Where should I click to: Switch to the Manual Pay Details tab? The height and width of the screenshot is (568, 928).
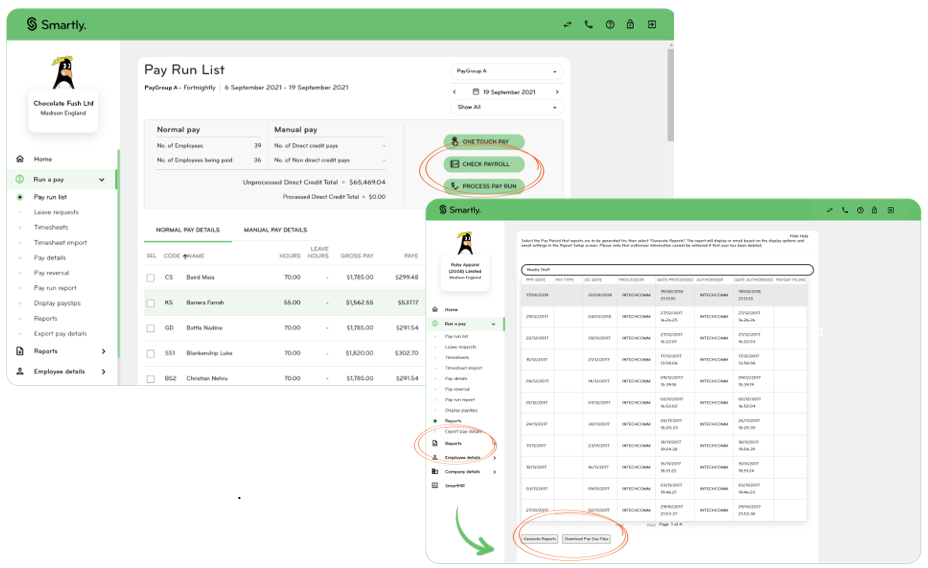click(275, 230)
